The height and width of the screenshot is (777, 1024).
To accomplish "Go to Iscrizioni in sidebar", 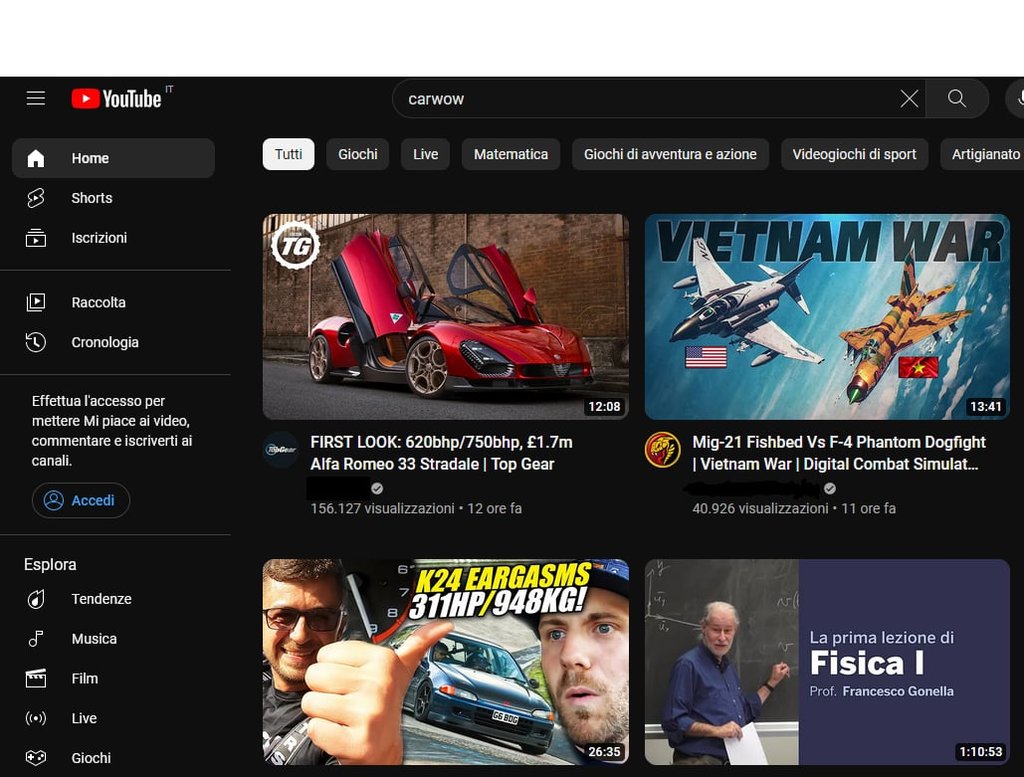I will coord(98,238).
